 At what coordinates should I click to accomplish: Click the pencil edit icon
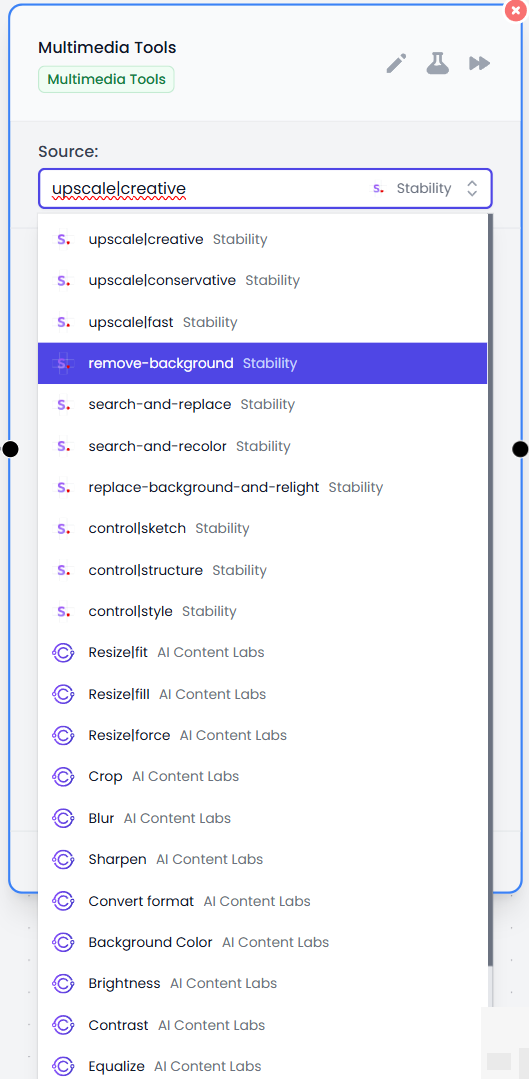point(396,64)
